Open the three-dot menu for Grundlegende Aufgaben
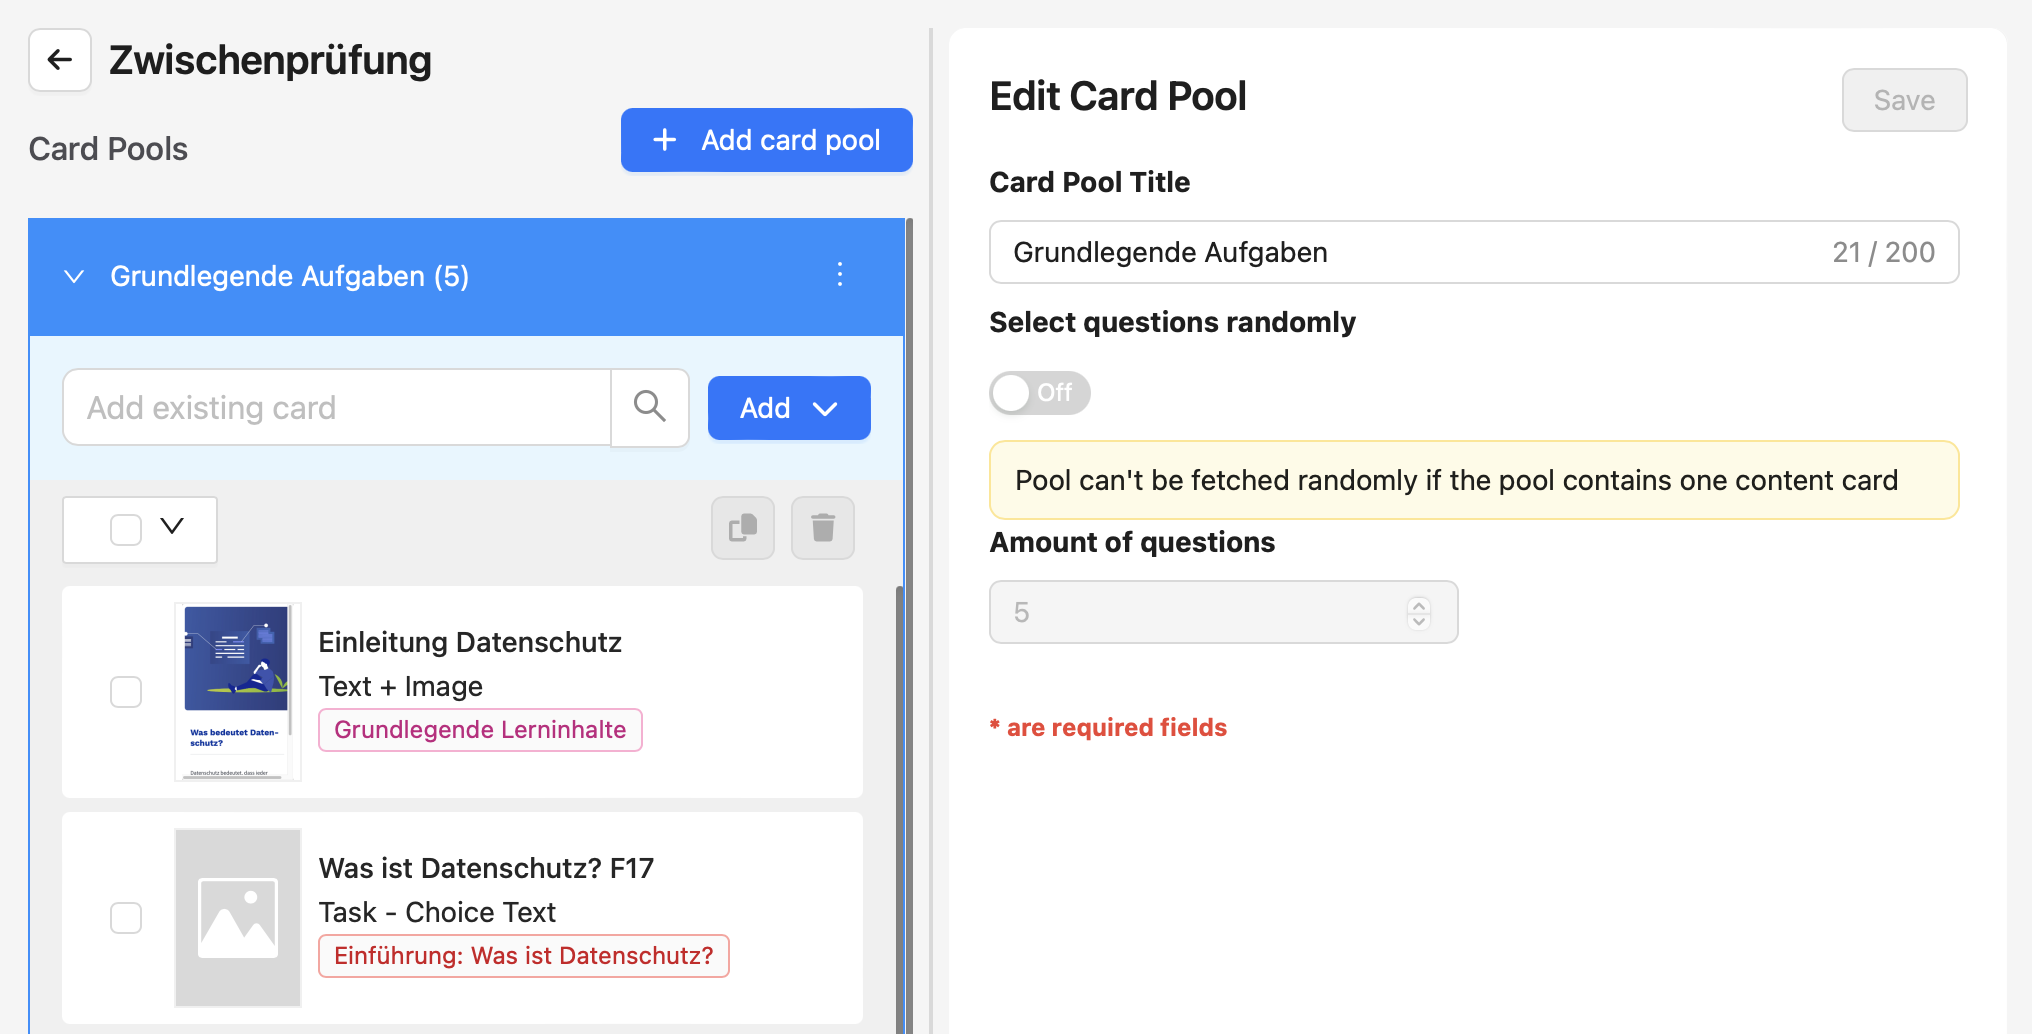The width and height of the screenshot is (2032, 1034). tap(840, 275)
